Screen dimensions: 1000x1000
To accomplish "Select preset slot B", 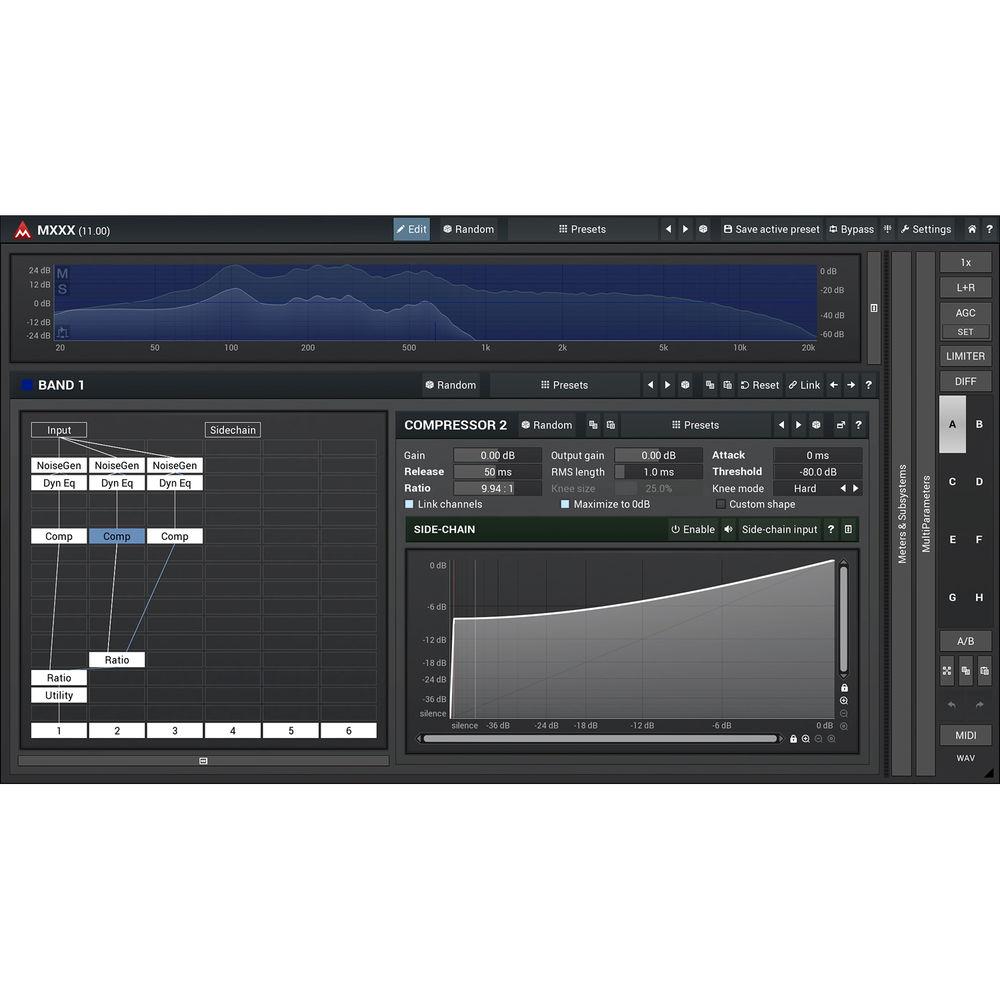I will [979, 424].
